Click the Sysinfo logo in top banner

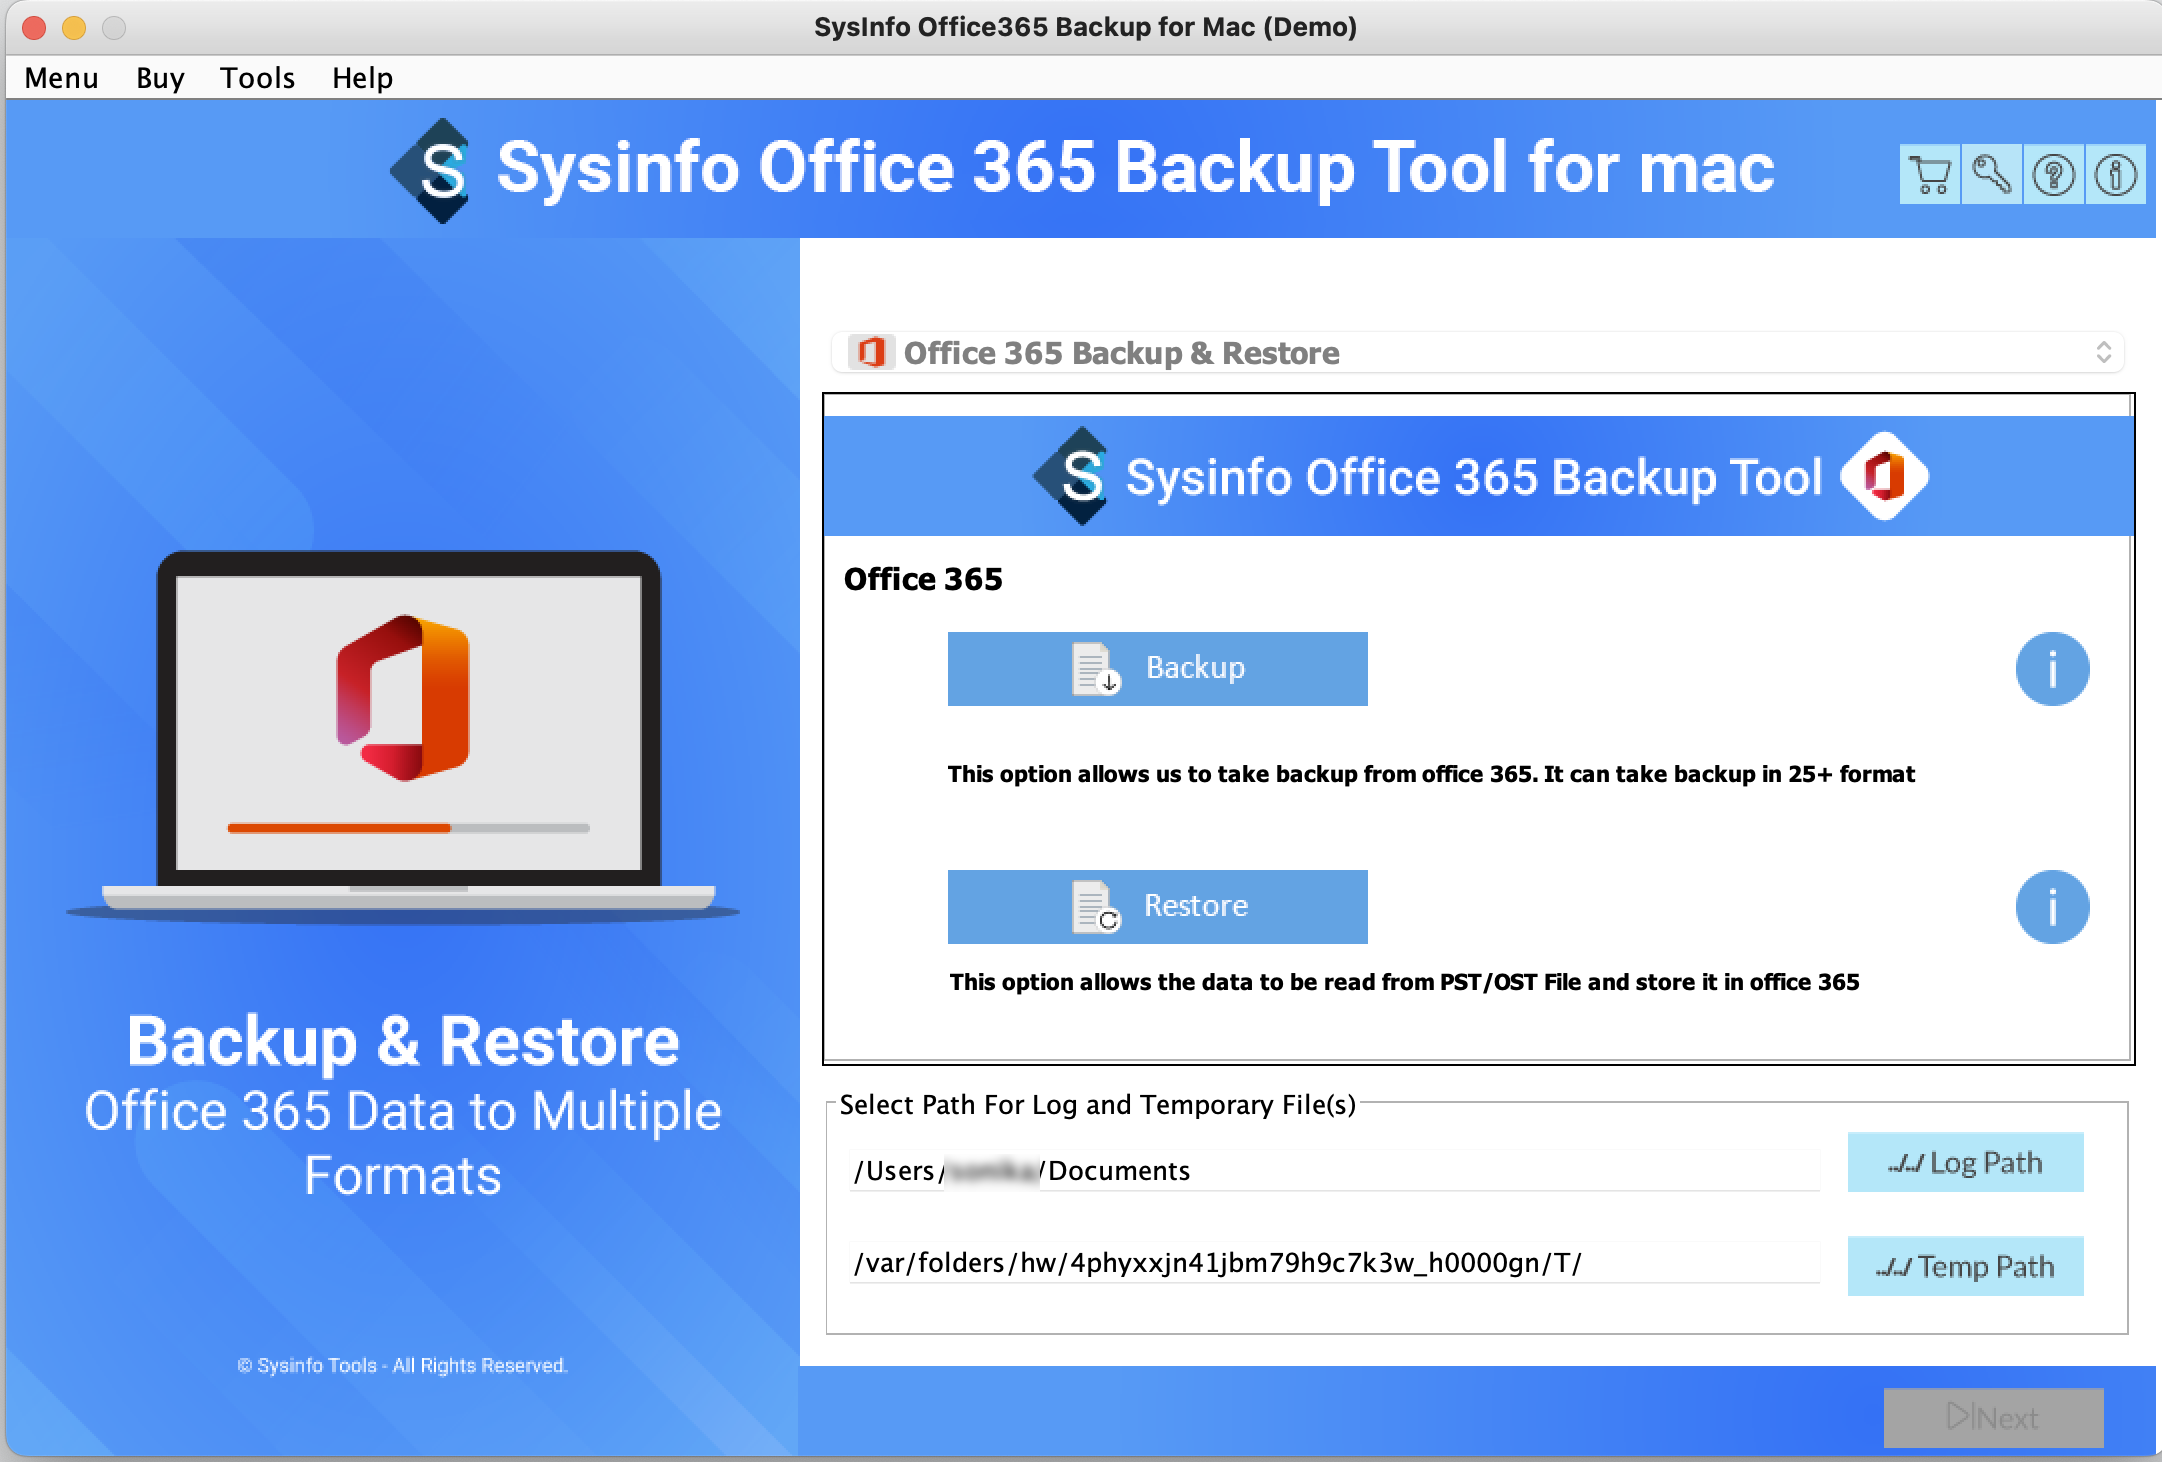tap(432, 170)
